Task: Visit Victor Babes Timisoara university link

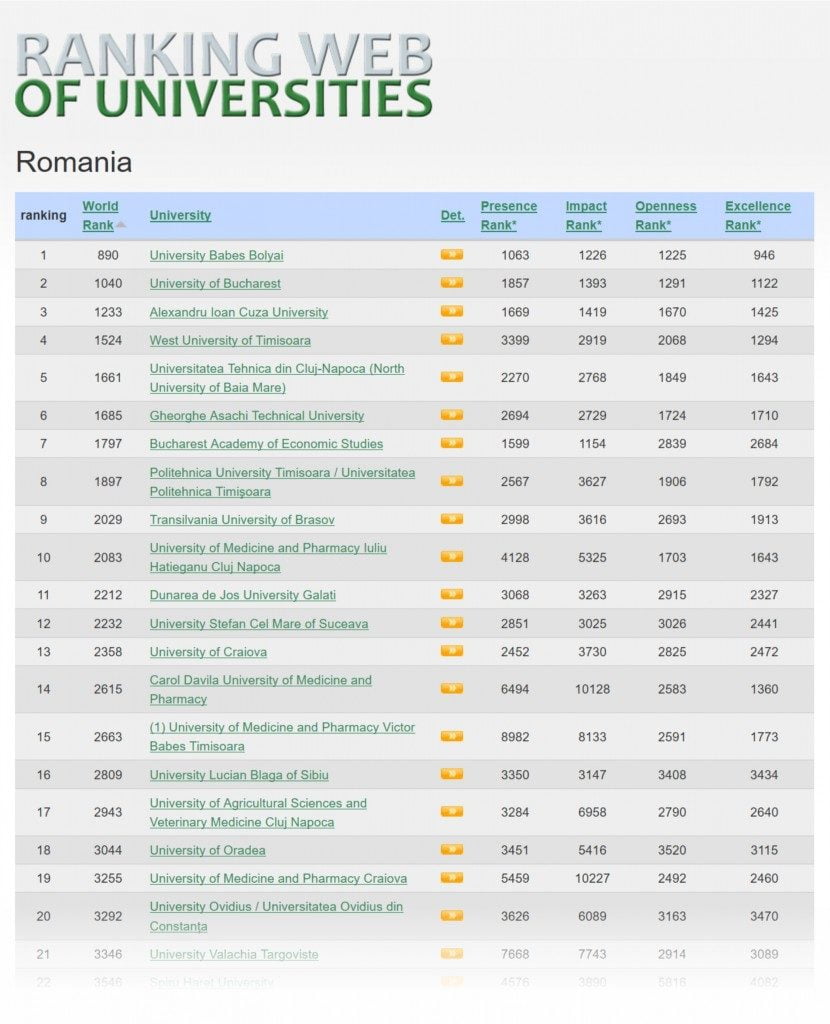Action: tap(282, 737)
